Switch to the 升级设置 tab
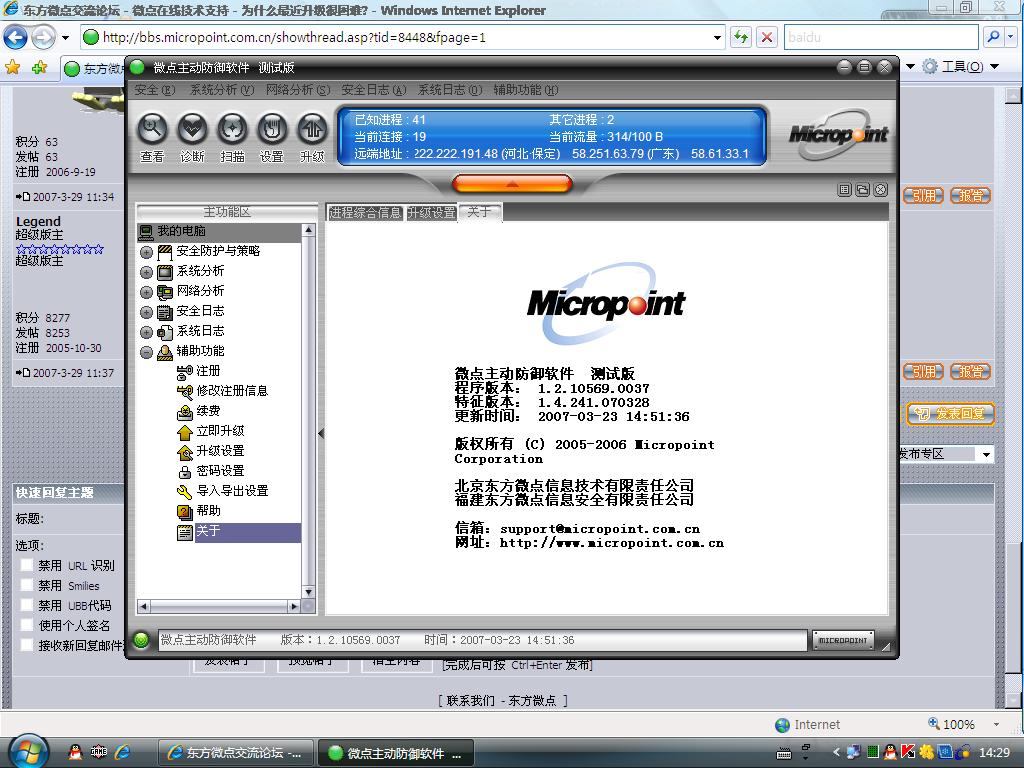The height and width of the screenshot is (768, 1024). pos(431,212)
